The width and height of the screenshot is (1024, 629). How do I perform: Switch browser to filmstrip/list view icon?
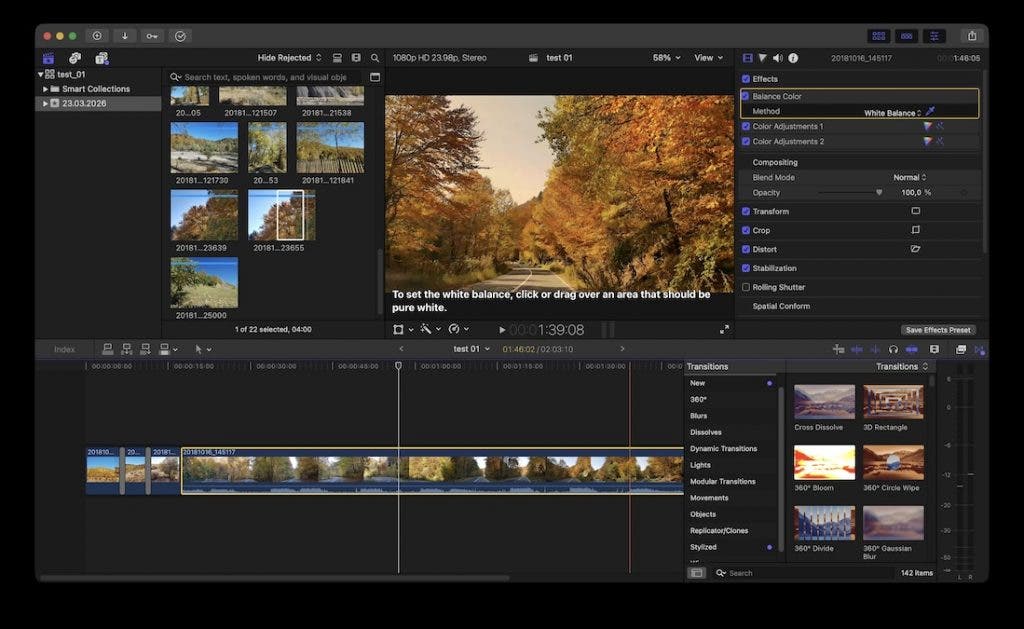(356, 58)
